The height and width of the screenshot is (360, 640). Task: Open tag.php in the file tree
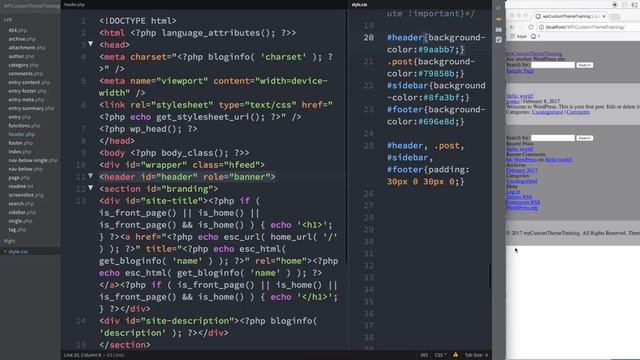pyautogui.click(x=17, y=230)
